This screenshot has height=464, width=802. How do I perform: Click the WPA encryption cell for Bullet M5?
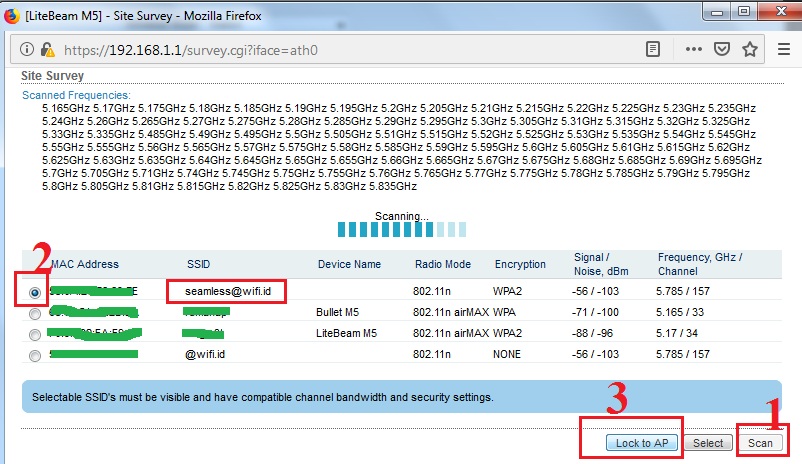pyautogui.click(x=504, y=312)
